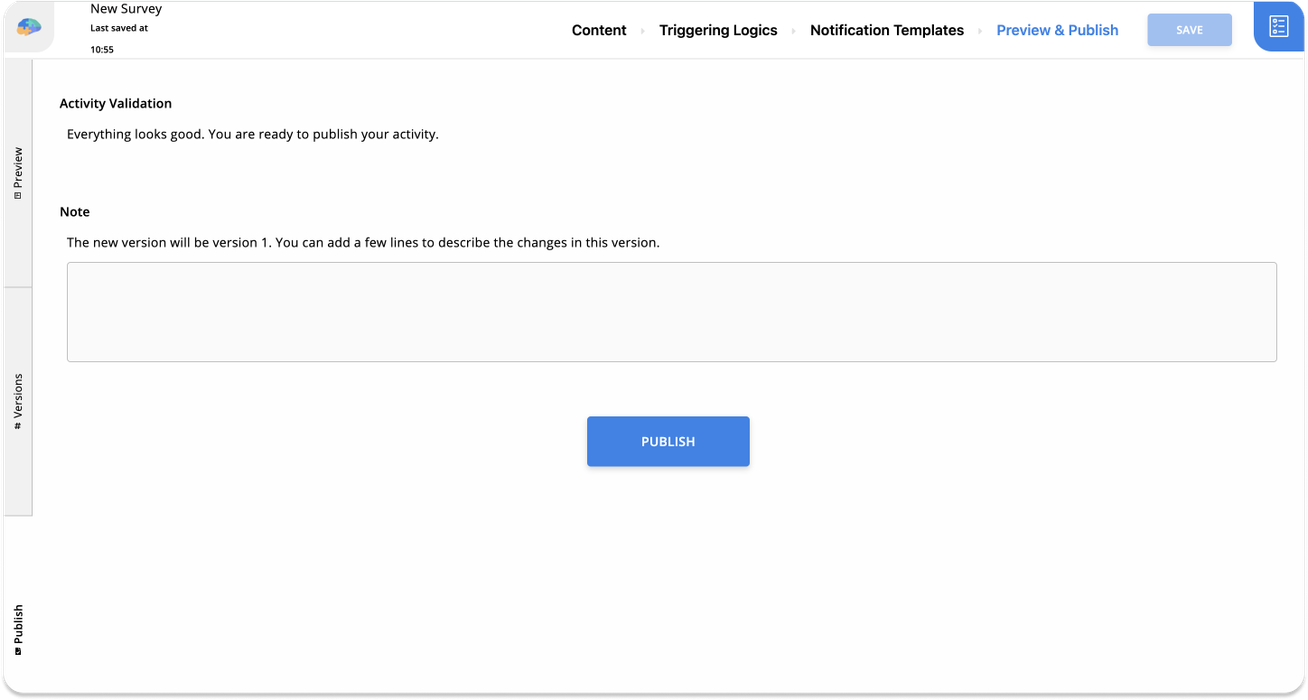Click the SAVE button

1189,29
